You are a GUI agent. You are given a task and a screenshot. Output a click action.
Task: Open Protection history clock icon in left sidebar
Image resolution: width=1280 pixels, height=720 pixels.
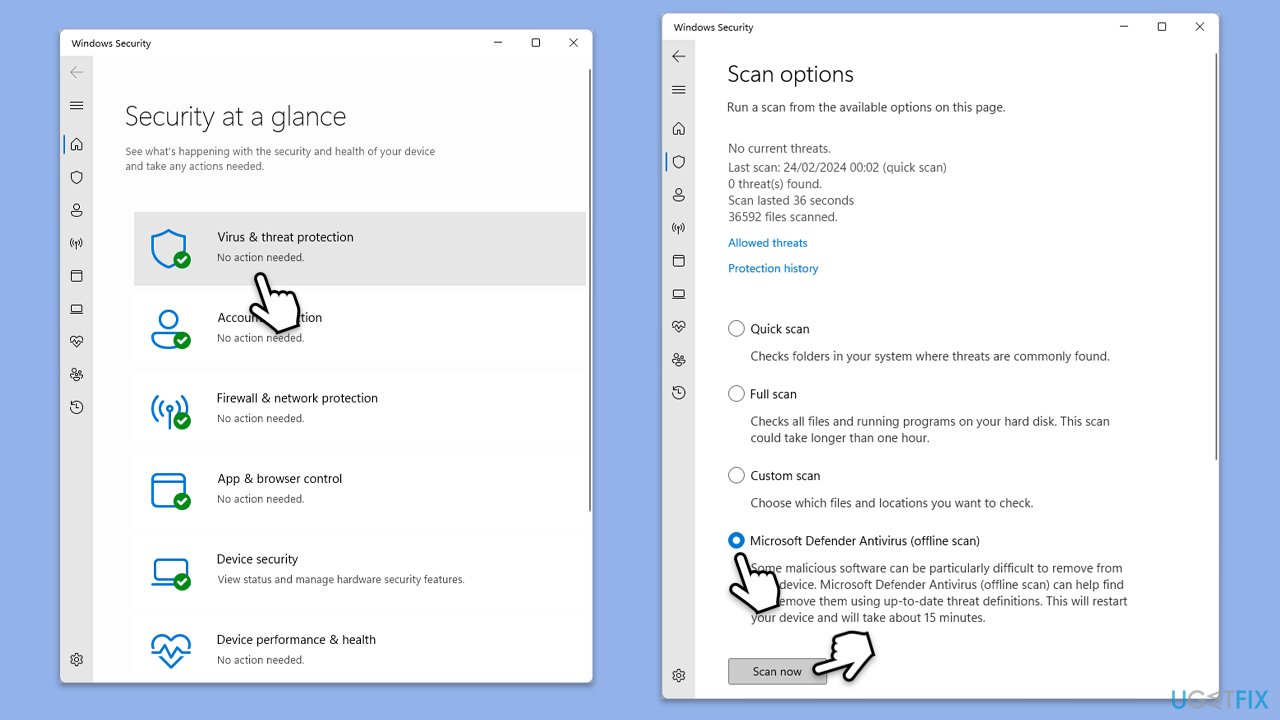click(x=77, y=407)
